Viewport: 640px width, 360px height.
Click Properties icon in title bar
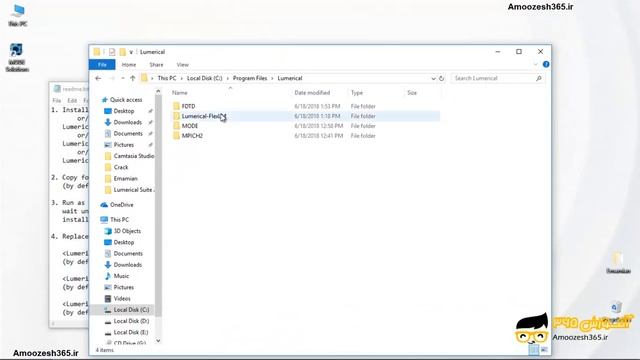[111, 52]
